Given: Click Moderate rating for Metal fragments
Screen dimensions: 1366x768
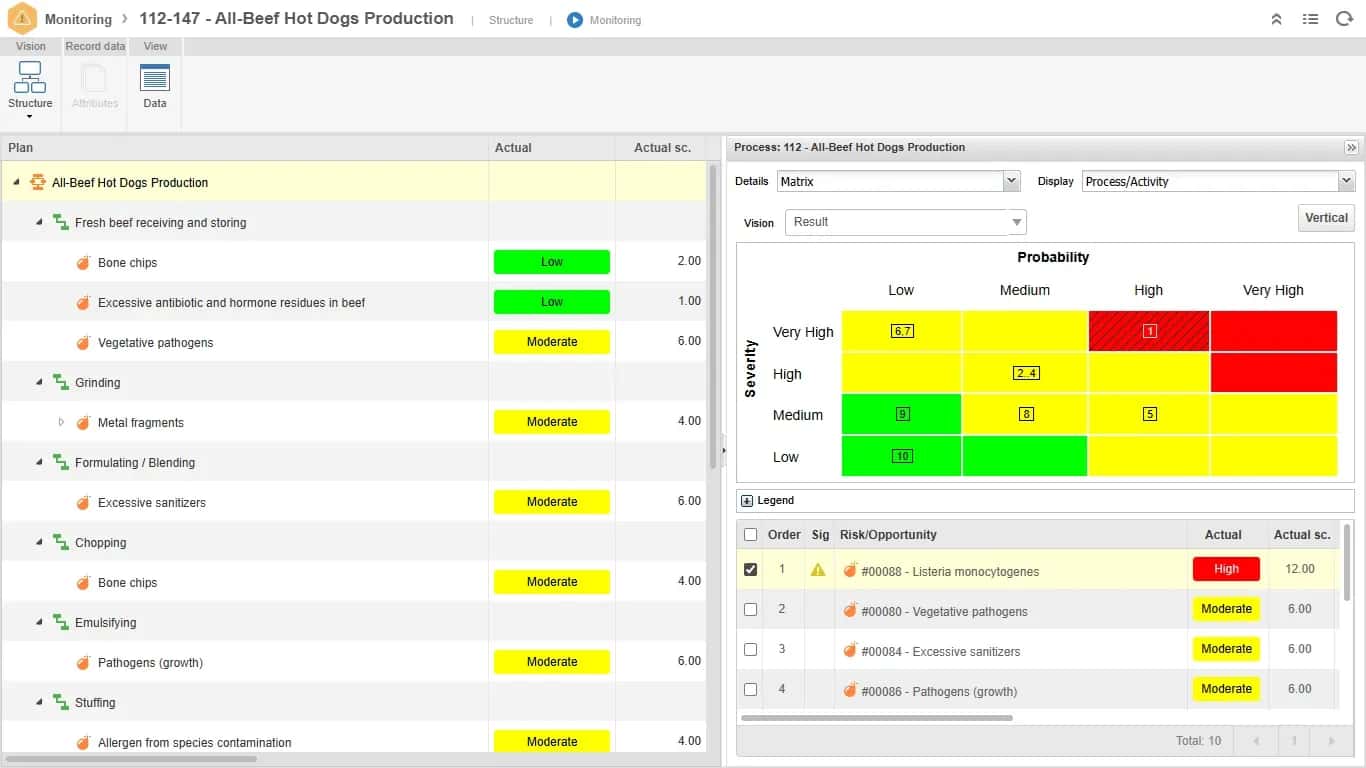Looking at the screenshot, I should (x=552, y=422).
